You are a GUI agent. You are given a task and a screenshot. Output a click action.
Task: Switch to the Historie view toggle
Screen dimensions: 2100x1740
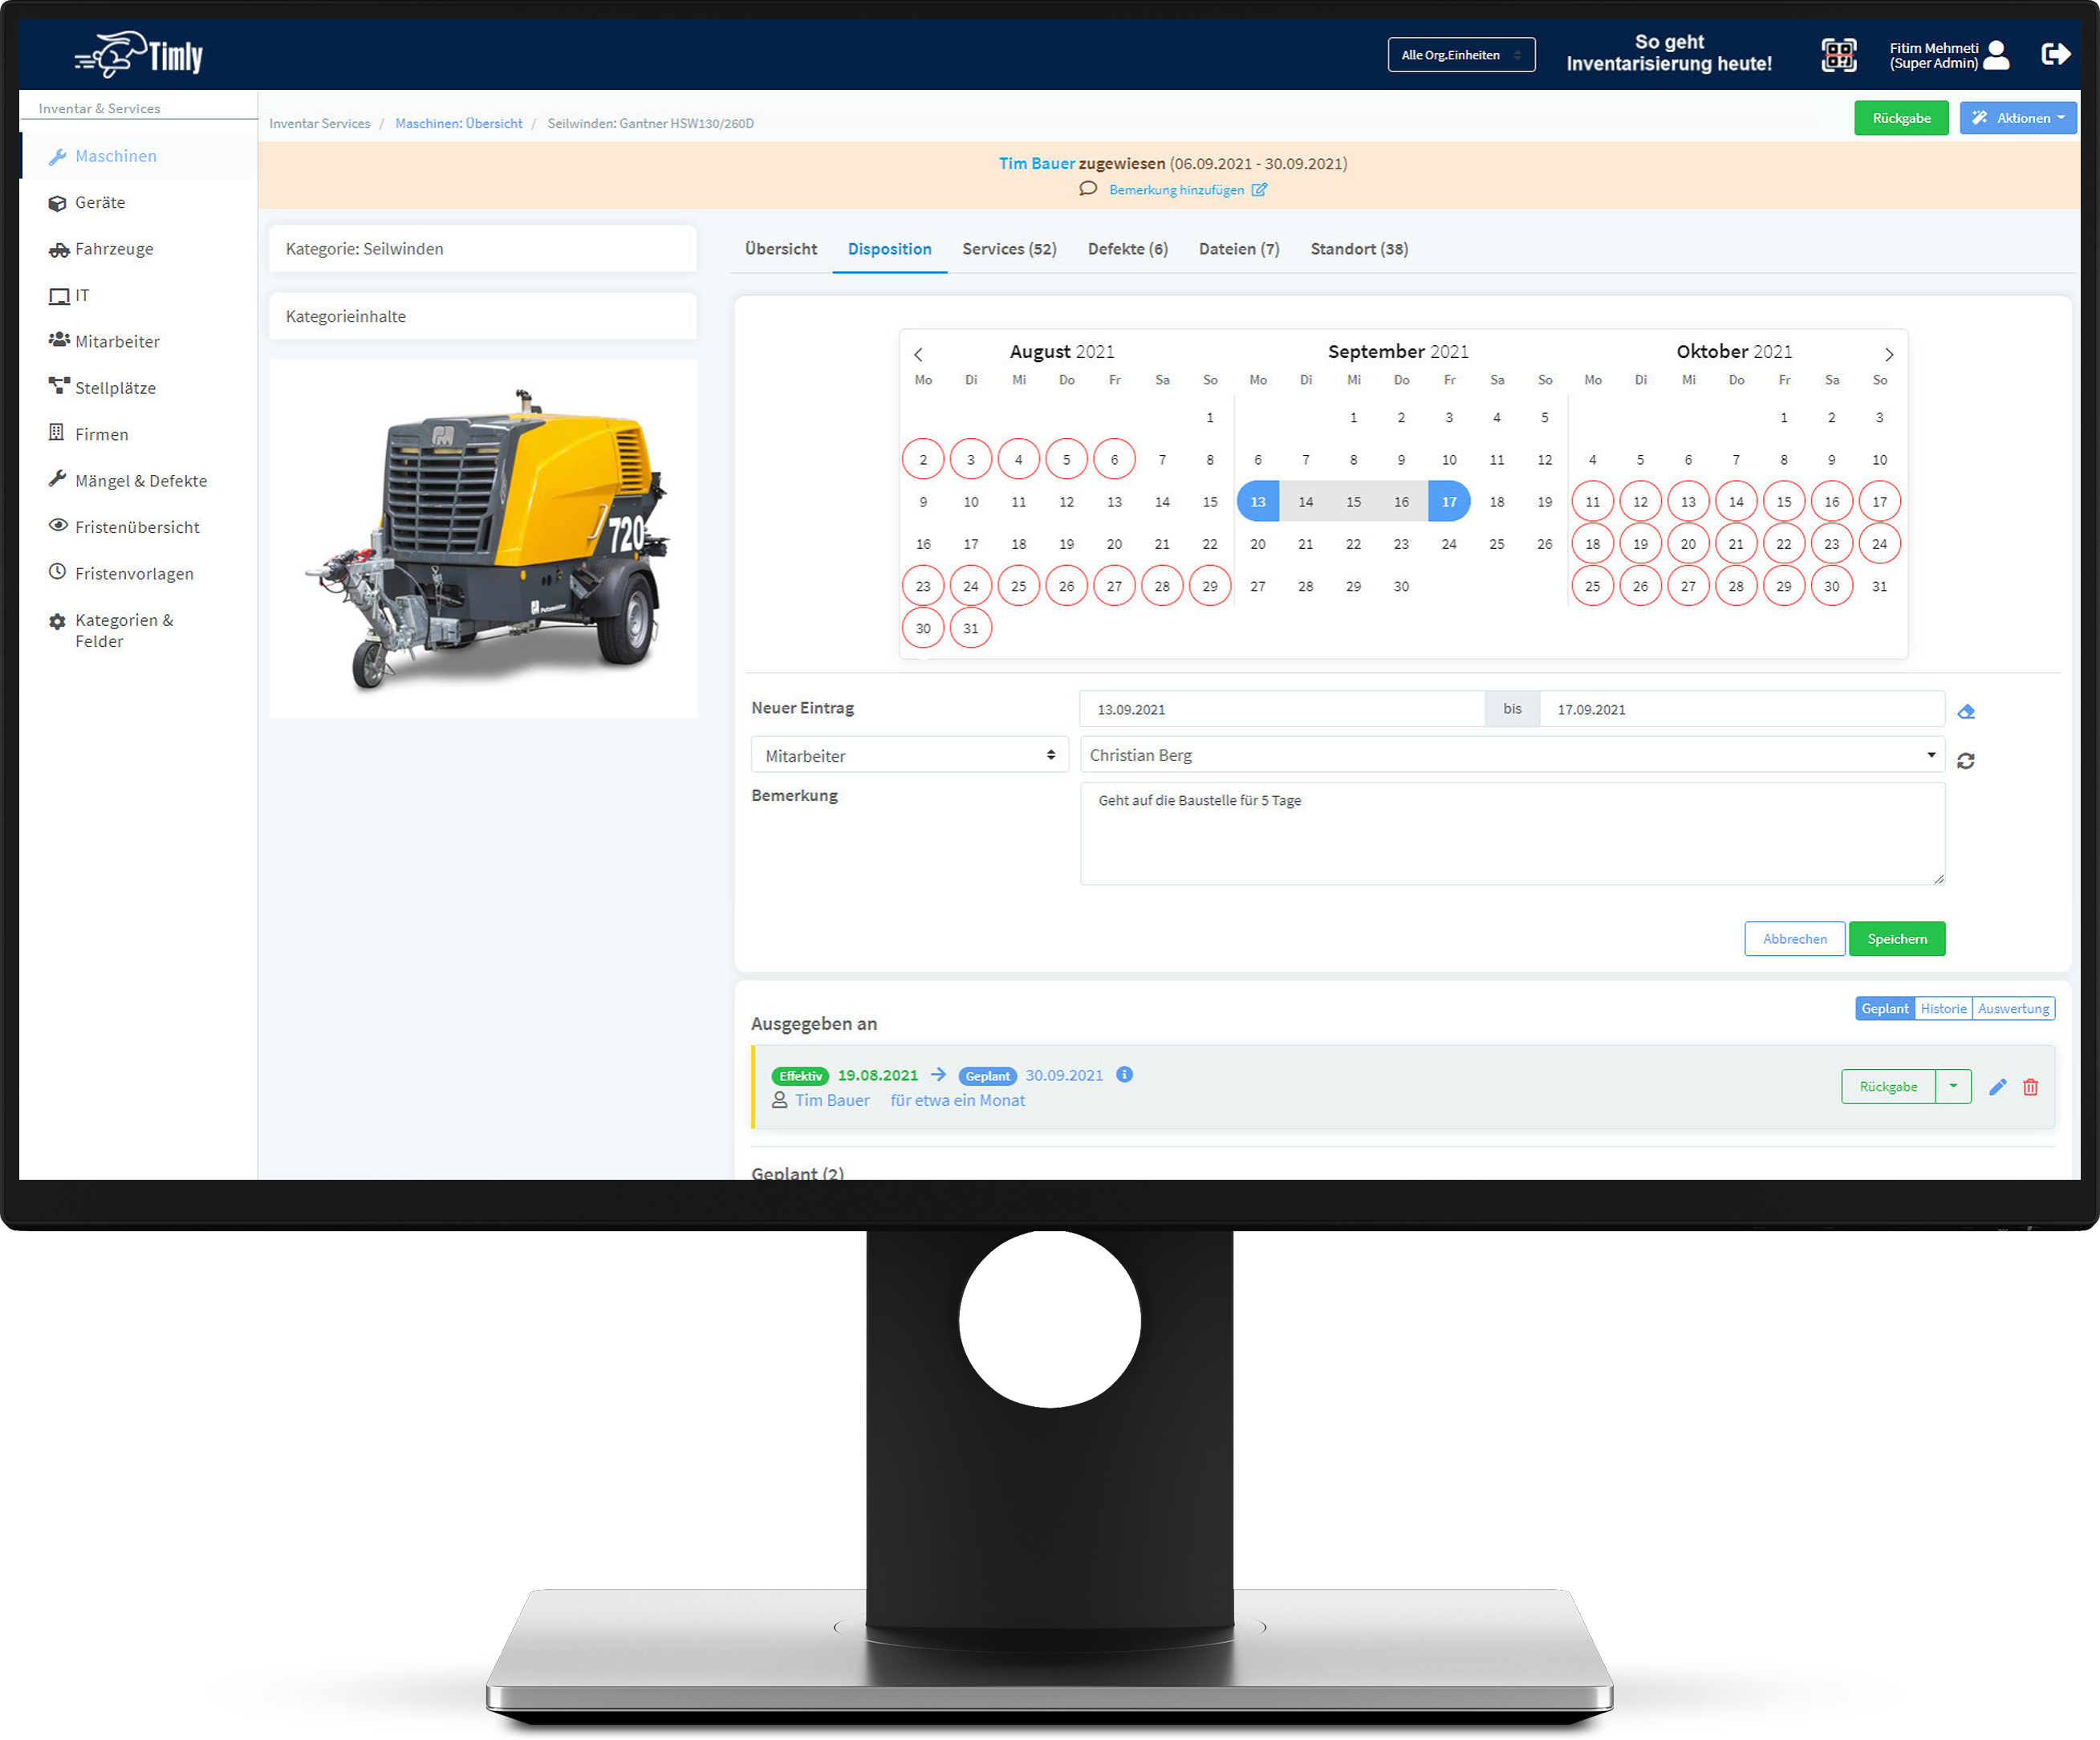click(x=1943, y=1009)
